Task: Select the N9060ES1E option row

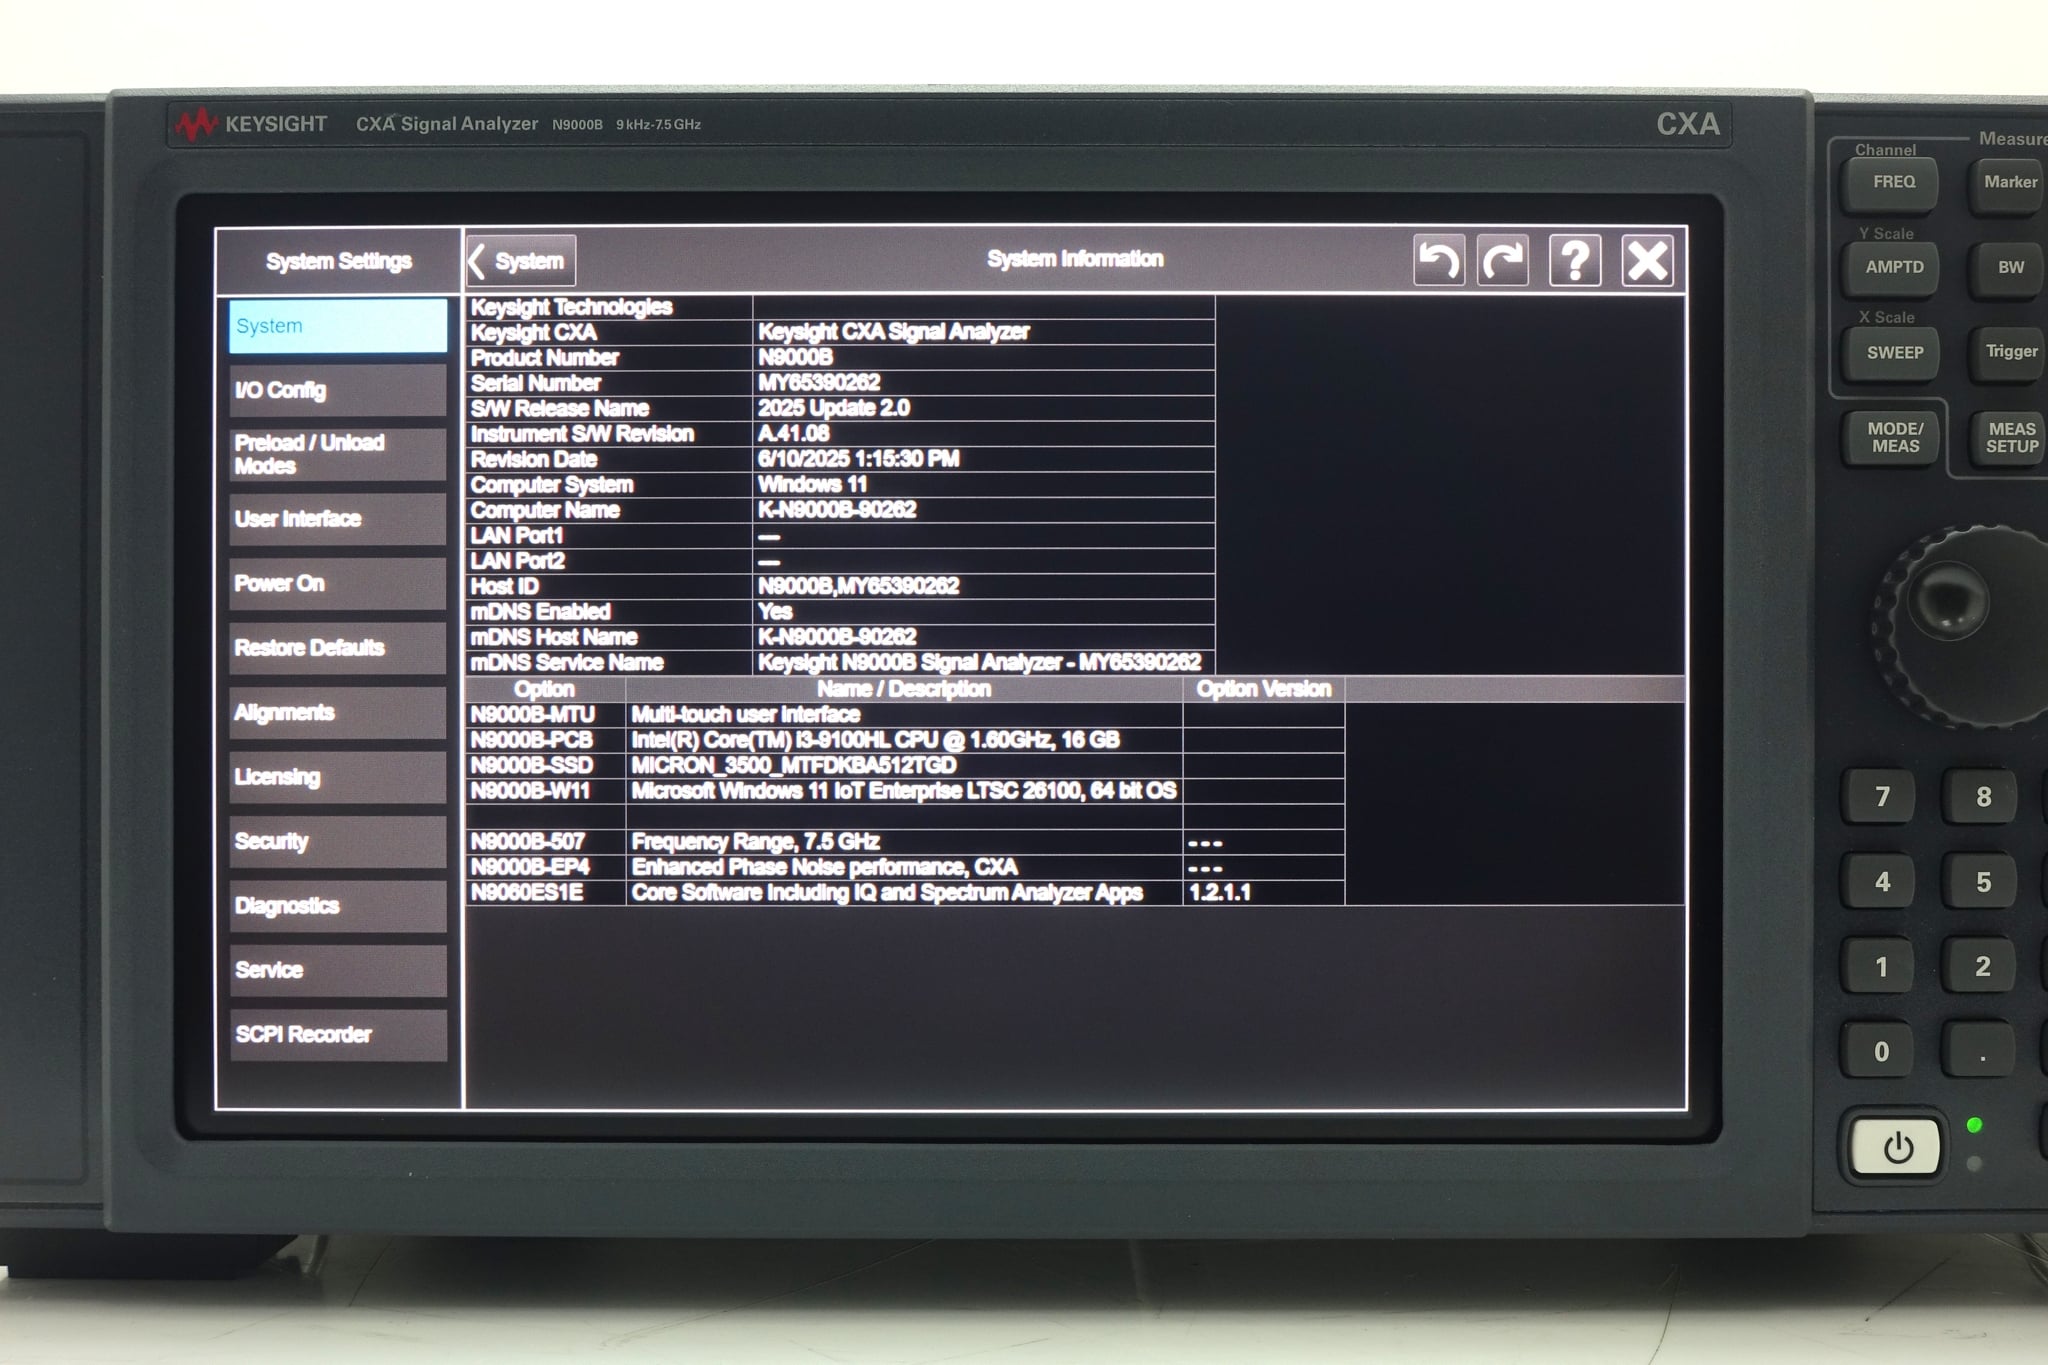Action: coord(905,893)
